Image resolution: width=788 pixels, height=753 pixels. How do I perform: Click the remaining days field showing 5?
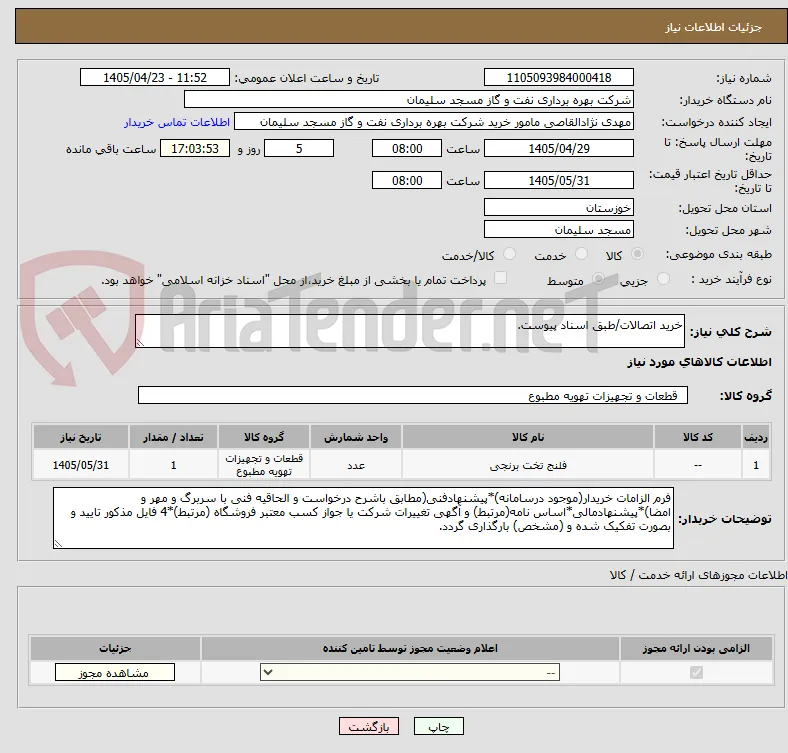point(299,148)
